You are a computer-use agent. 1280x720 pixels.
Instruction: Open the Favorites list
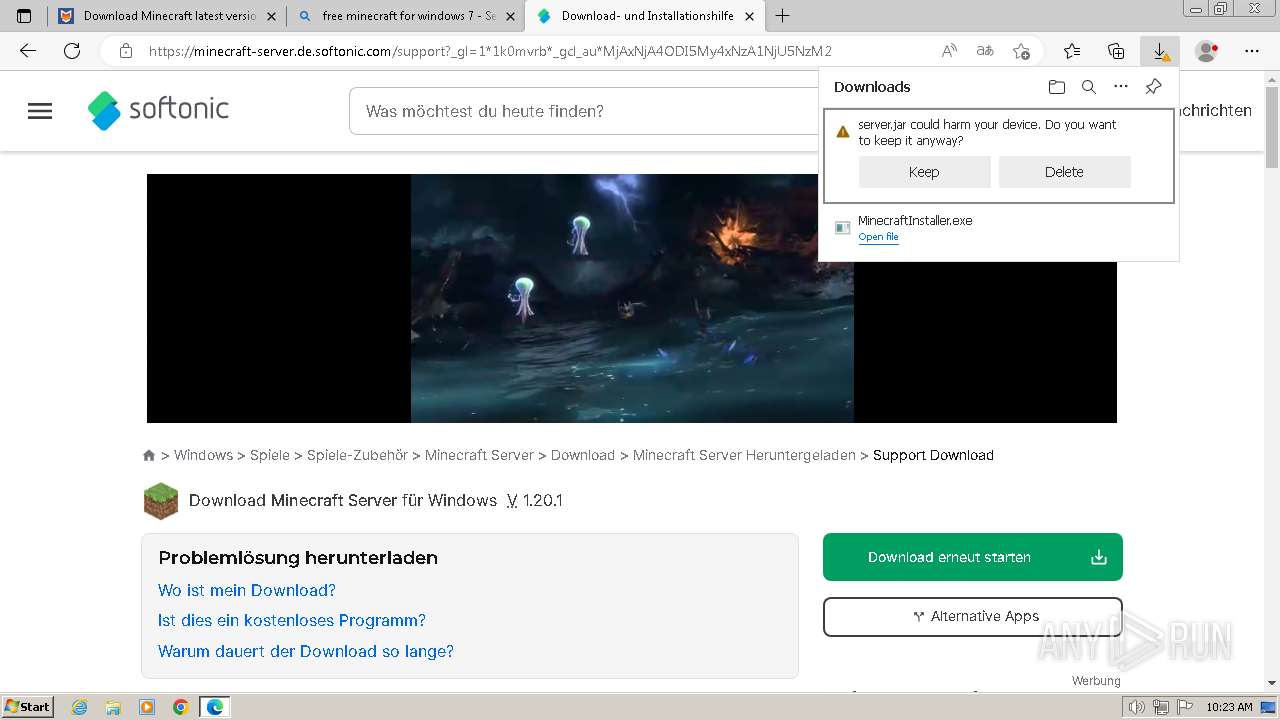[x=1072, y=51]
